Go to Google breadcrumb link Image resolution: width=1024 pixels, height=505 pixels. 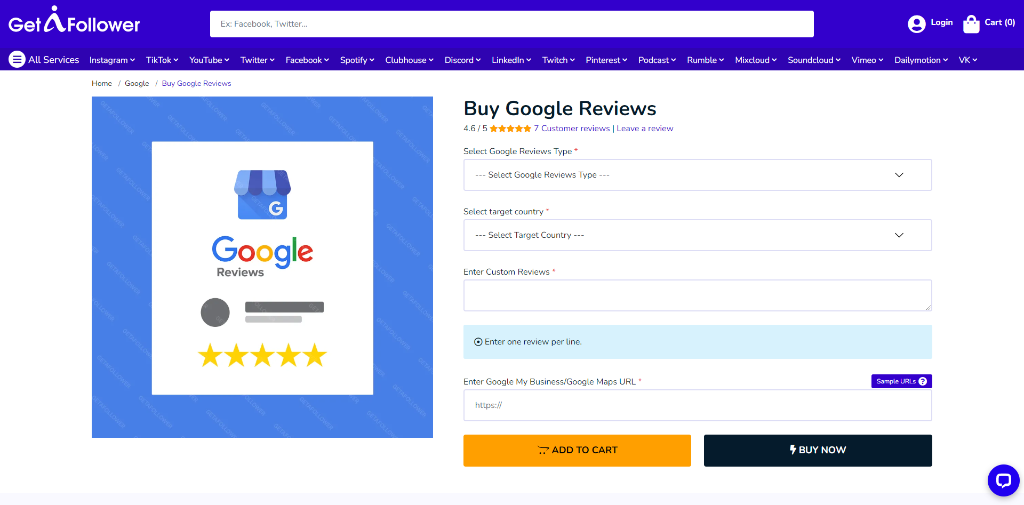tap(136, 84)
